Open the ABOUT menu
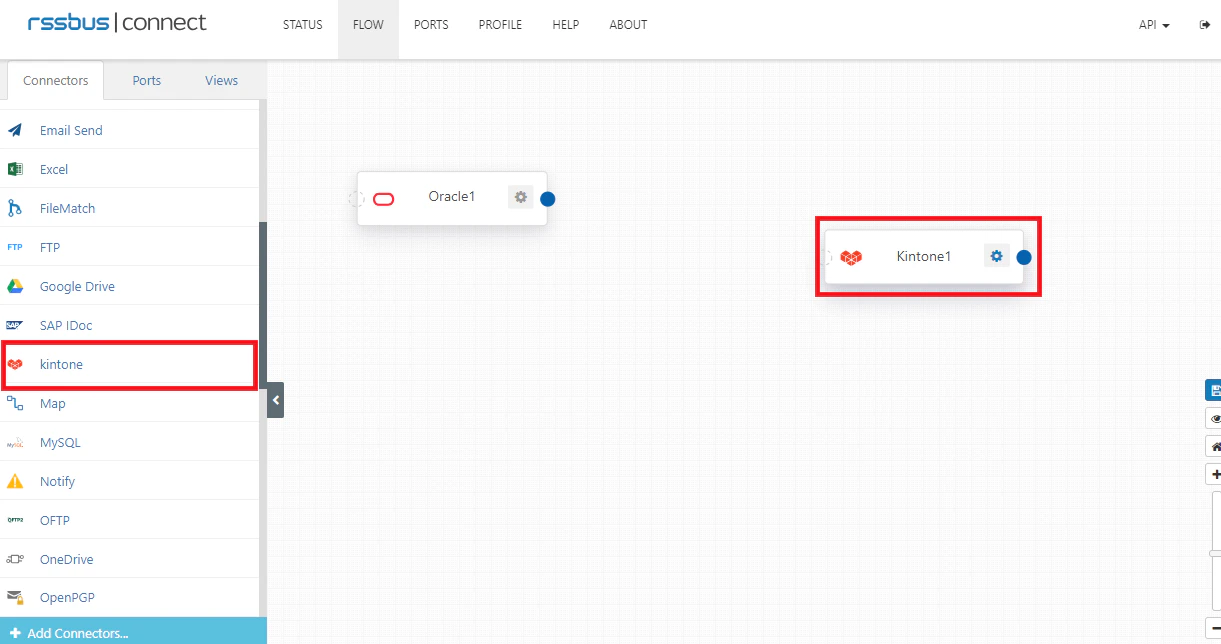Viewport: 1221px width, 644px height. click(628, 25)
